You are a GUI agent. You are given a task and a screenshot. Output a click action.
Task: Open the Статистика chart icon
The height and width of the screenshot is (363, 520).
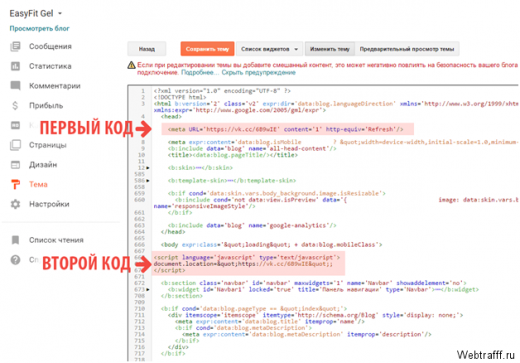(x=15, y=66)
